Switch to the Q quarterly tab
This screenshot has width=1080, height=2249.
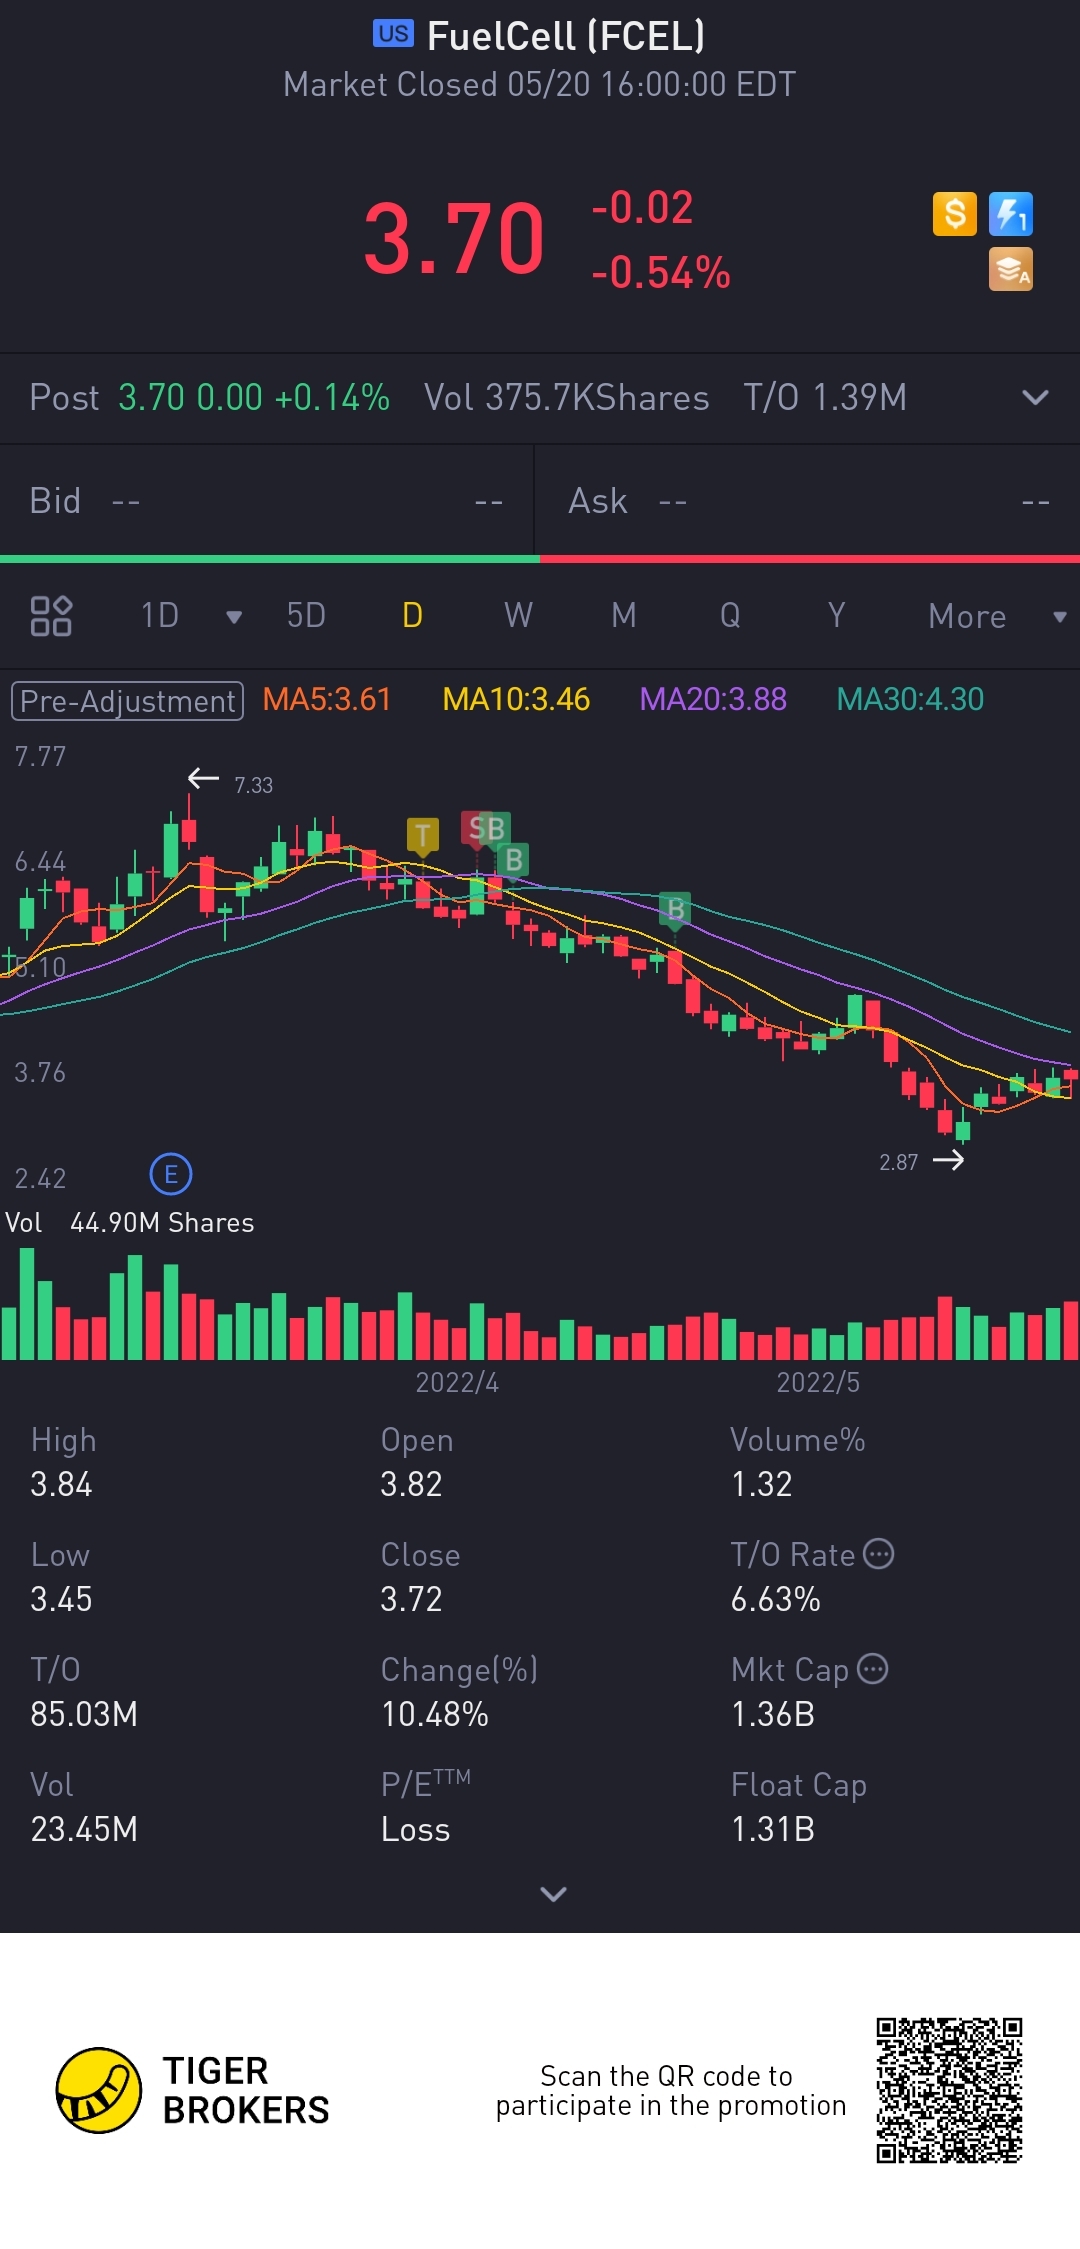tap(730, 615)
